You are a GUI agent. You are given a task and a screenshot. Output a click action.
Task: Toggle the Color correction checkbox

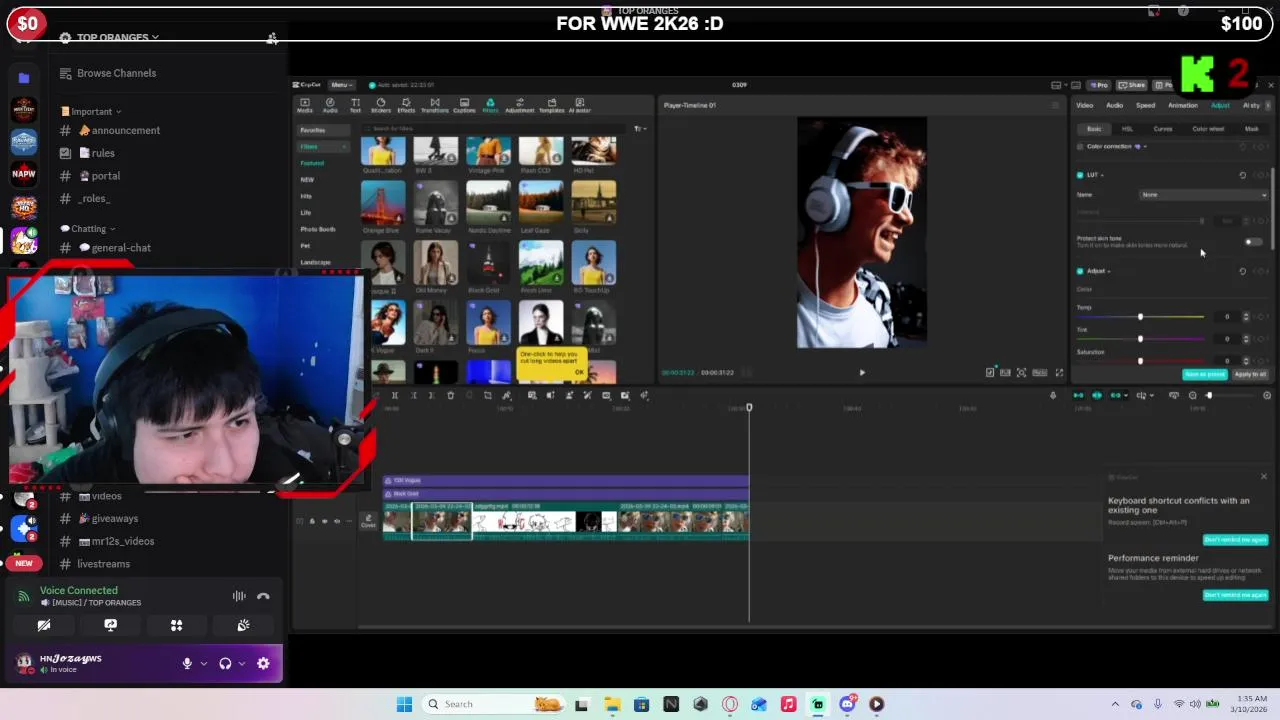tap(1080, 147)
